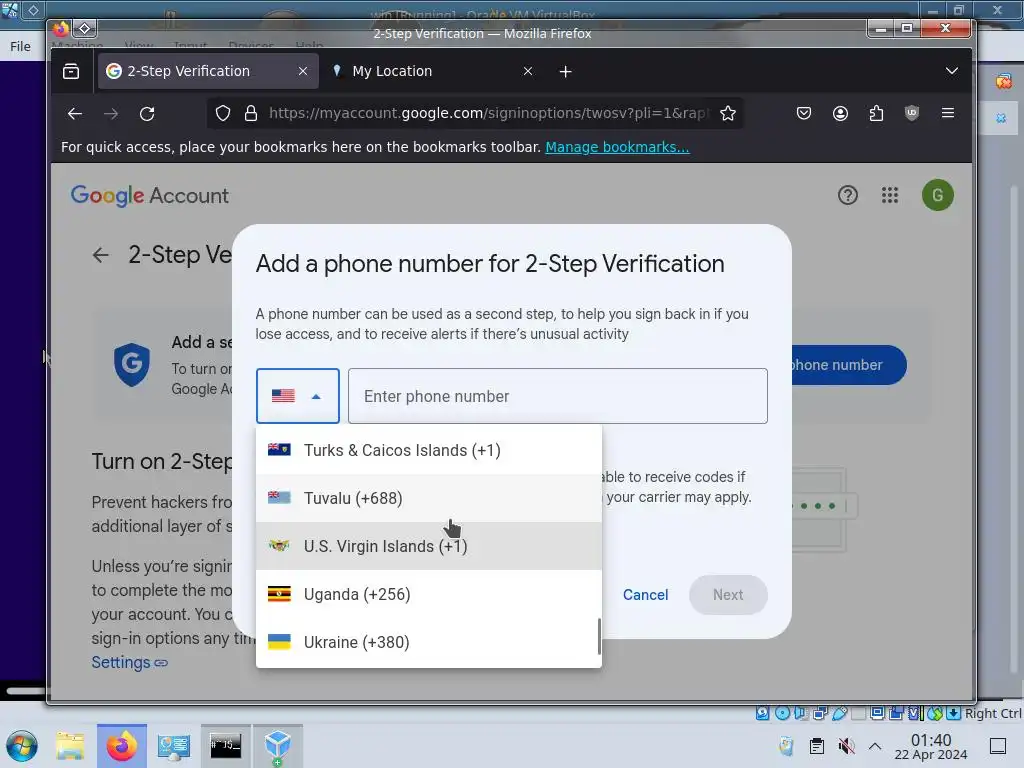Open uBlock Origin shield icon
The height and width of the screenshot is (768, 1024).
tap(912, 114)
